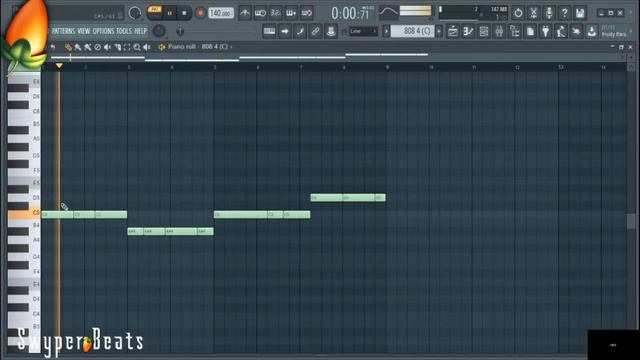Click the plus next to pattern name

point(439,31)
